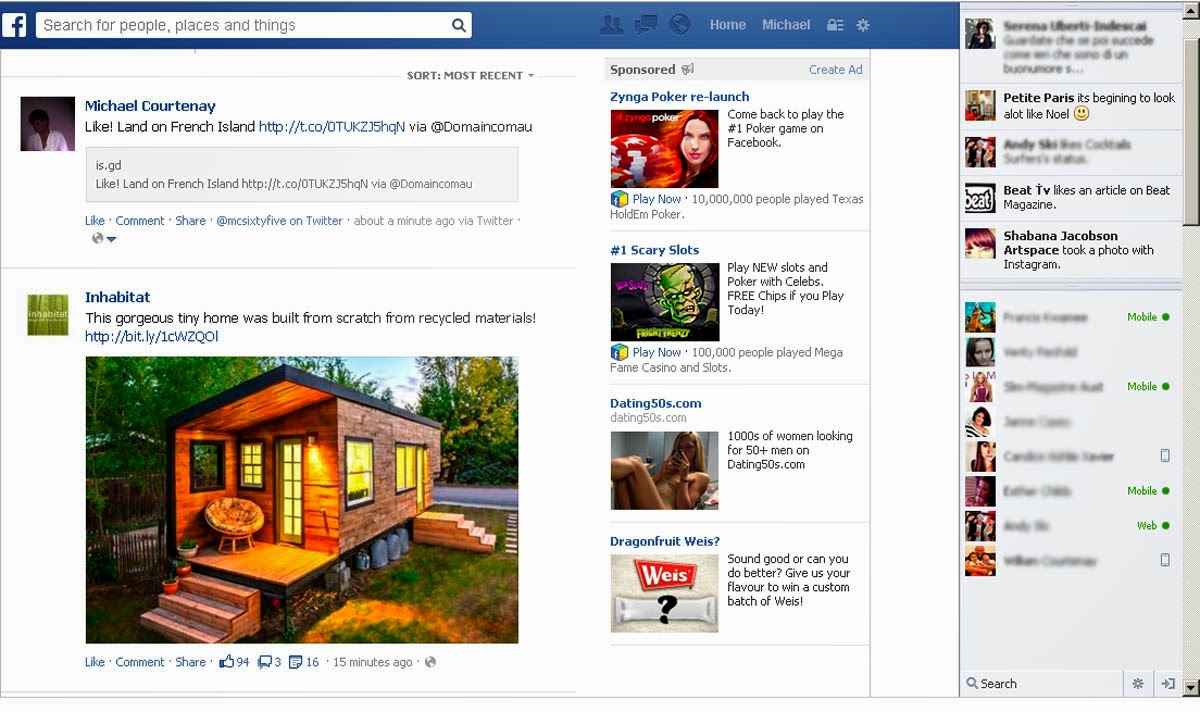Open chat options gear icon
The image size is (1200, 712).
[x=1137, y=684]
